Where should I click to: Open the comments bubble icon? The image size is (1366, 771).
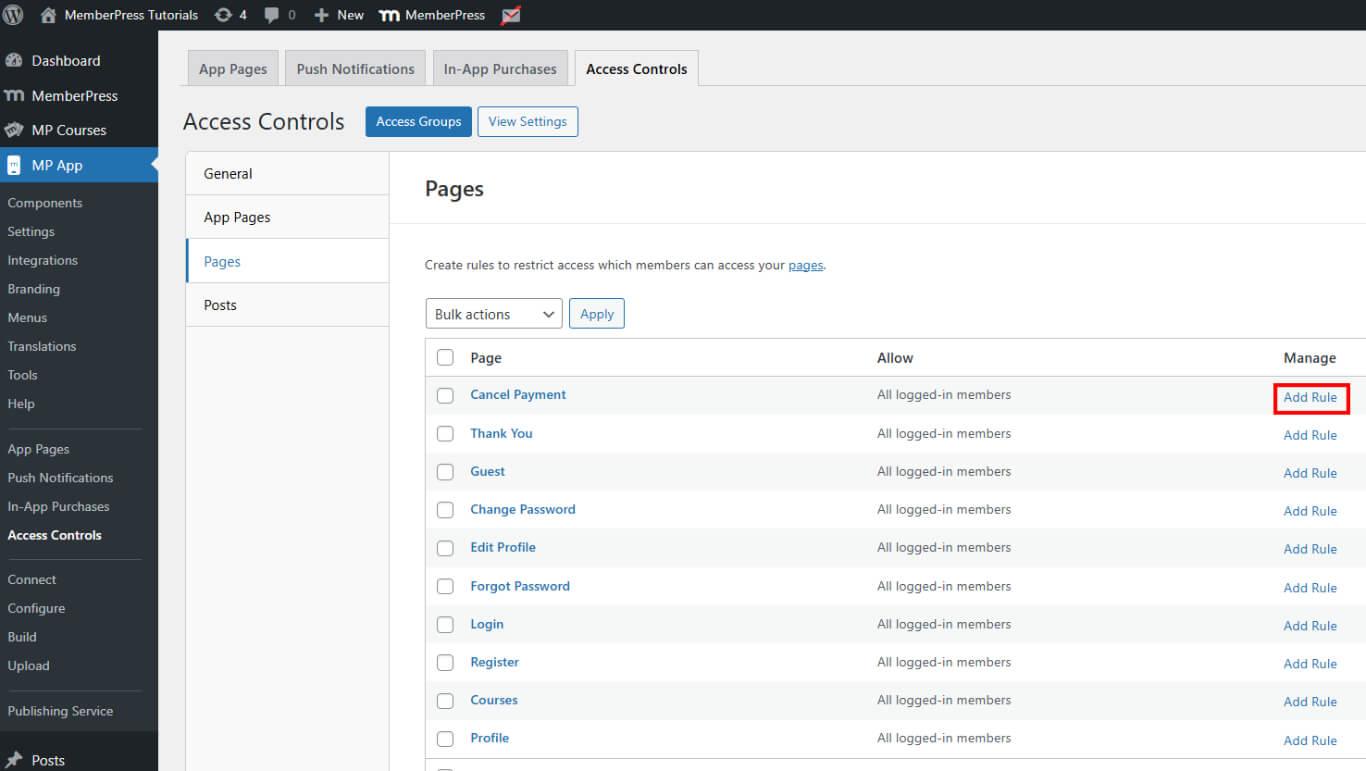(272, 15)
